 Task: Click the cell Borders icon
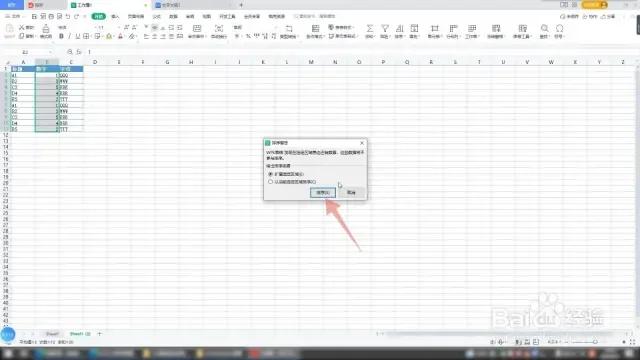pyautogui.click(x=86, y=36)
